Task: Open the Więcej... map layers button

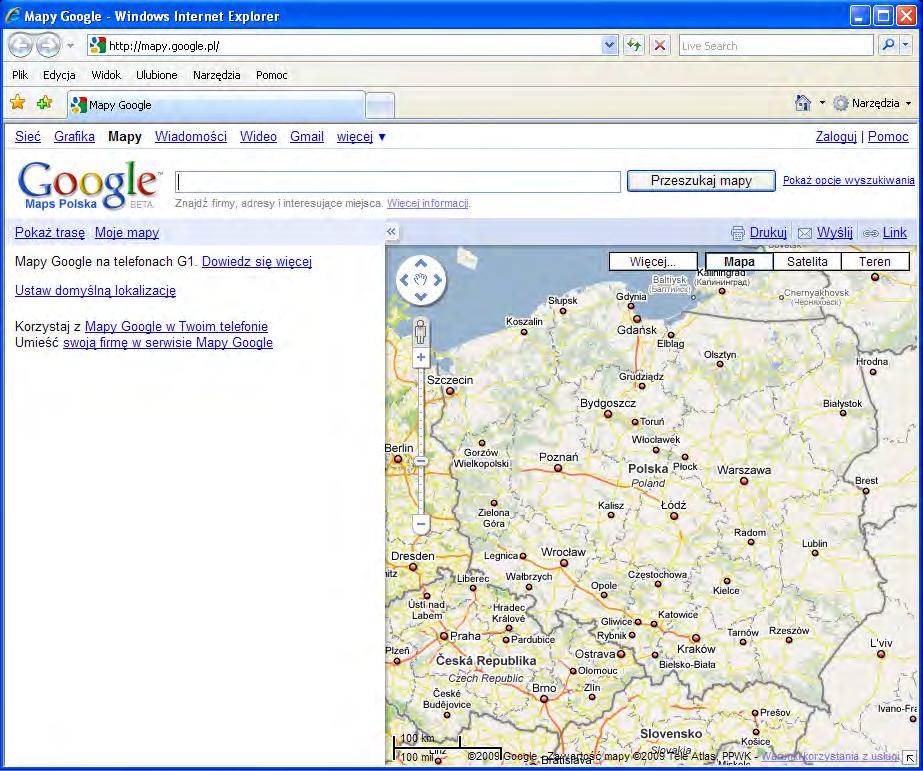Action: (653, 261)
